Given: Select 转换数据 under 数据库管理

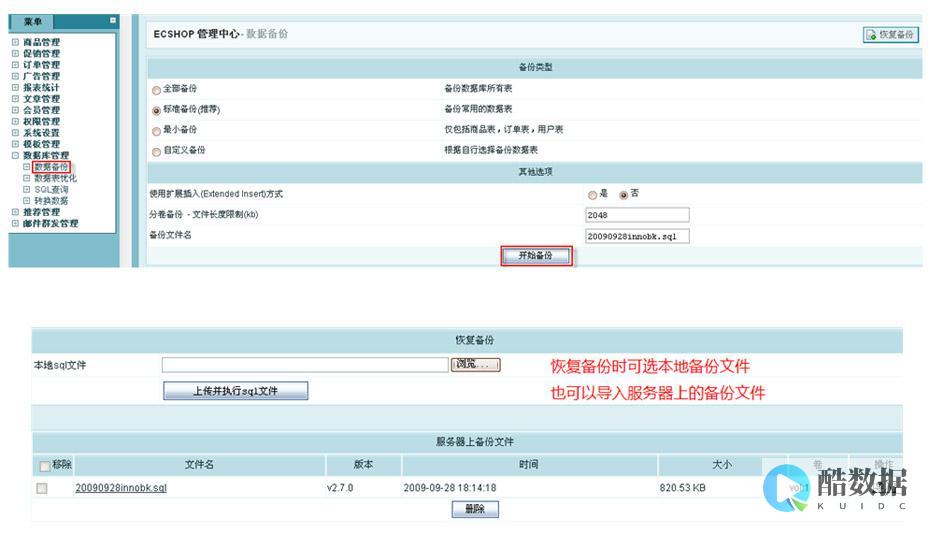Looking at the screenshot, I should click(x=51, y=201).
